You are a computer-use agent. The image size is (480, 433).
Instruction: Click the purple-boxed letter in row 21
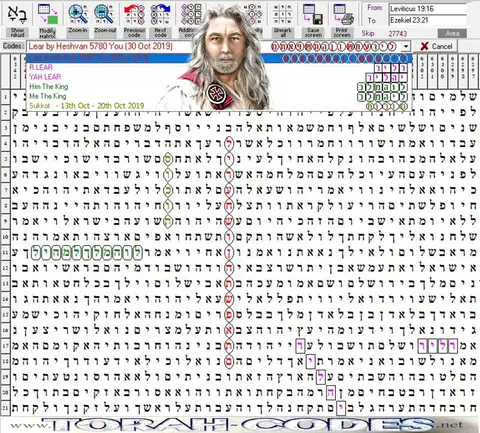click(x=341, y=408)
